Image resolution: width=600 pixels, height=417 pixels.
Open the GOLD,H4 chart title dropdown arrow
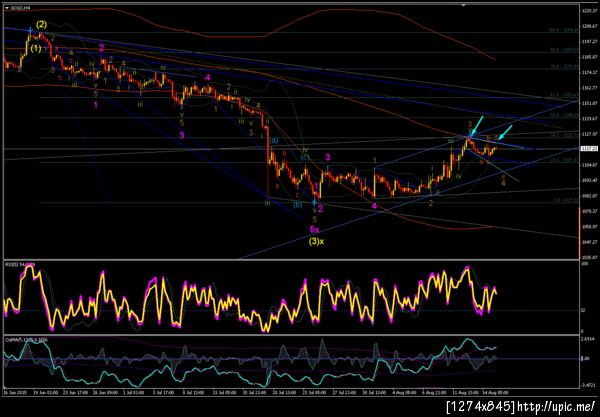(7, 8)
